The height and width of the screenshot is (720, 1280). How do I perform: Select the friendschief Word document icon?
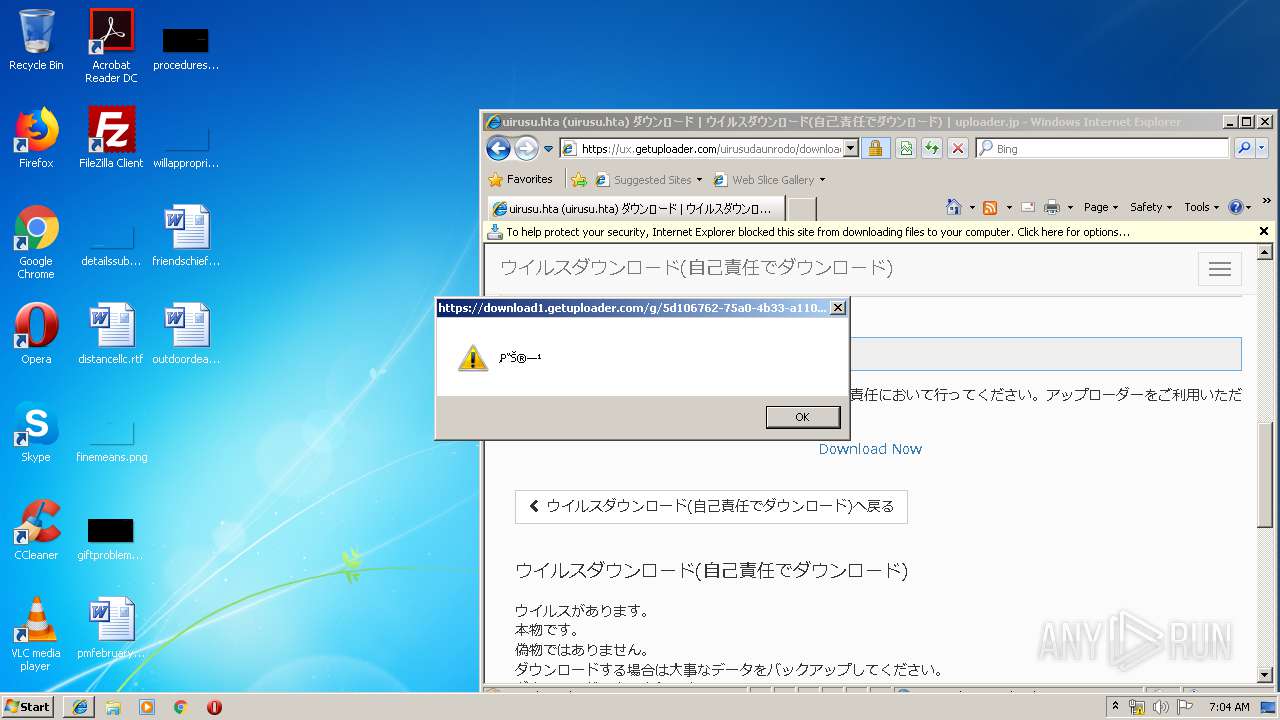click(x=186, y=236)
